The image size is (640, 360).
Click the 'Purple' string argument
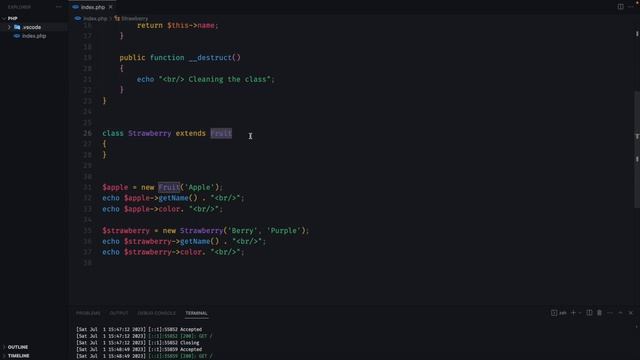coord(284,231)
